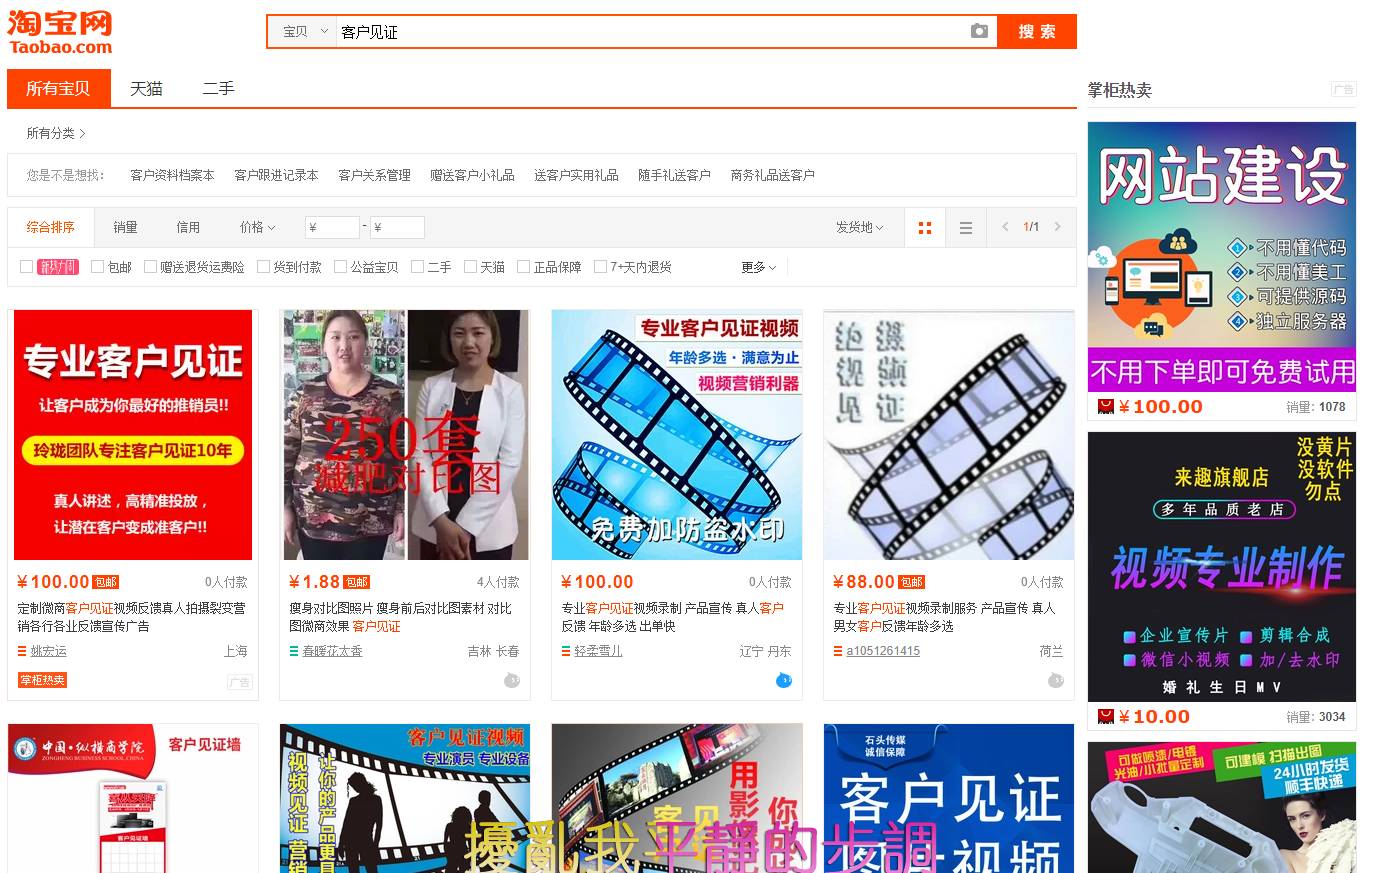Click the camera image-search icon
Viewport: 1384px width, 873px height.
979,31
